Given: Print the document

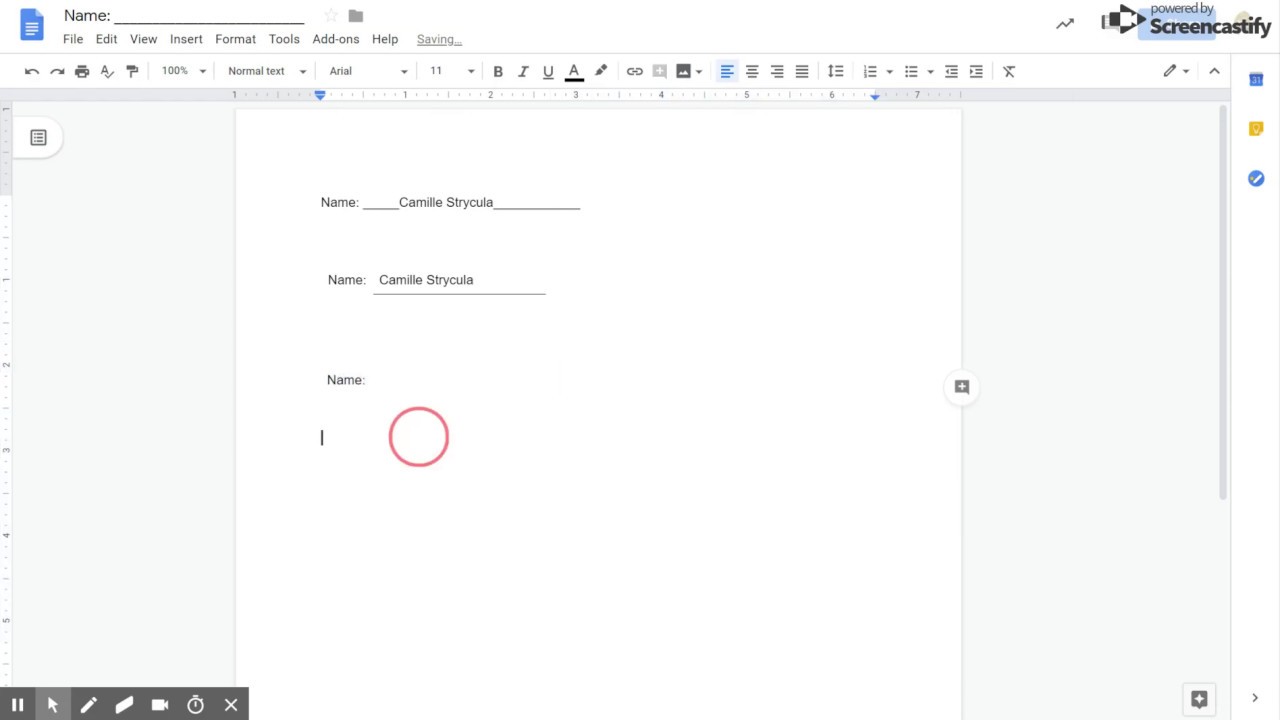Looking at the screenshot, I should tap(82, 71).
